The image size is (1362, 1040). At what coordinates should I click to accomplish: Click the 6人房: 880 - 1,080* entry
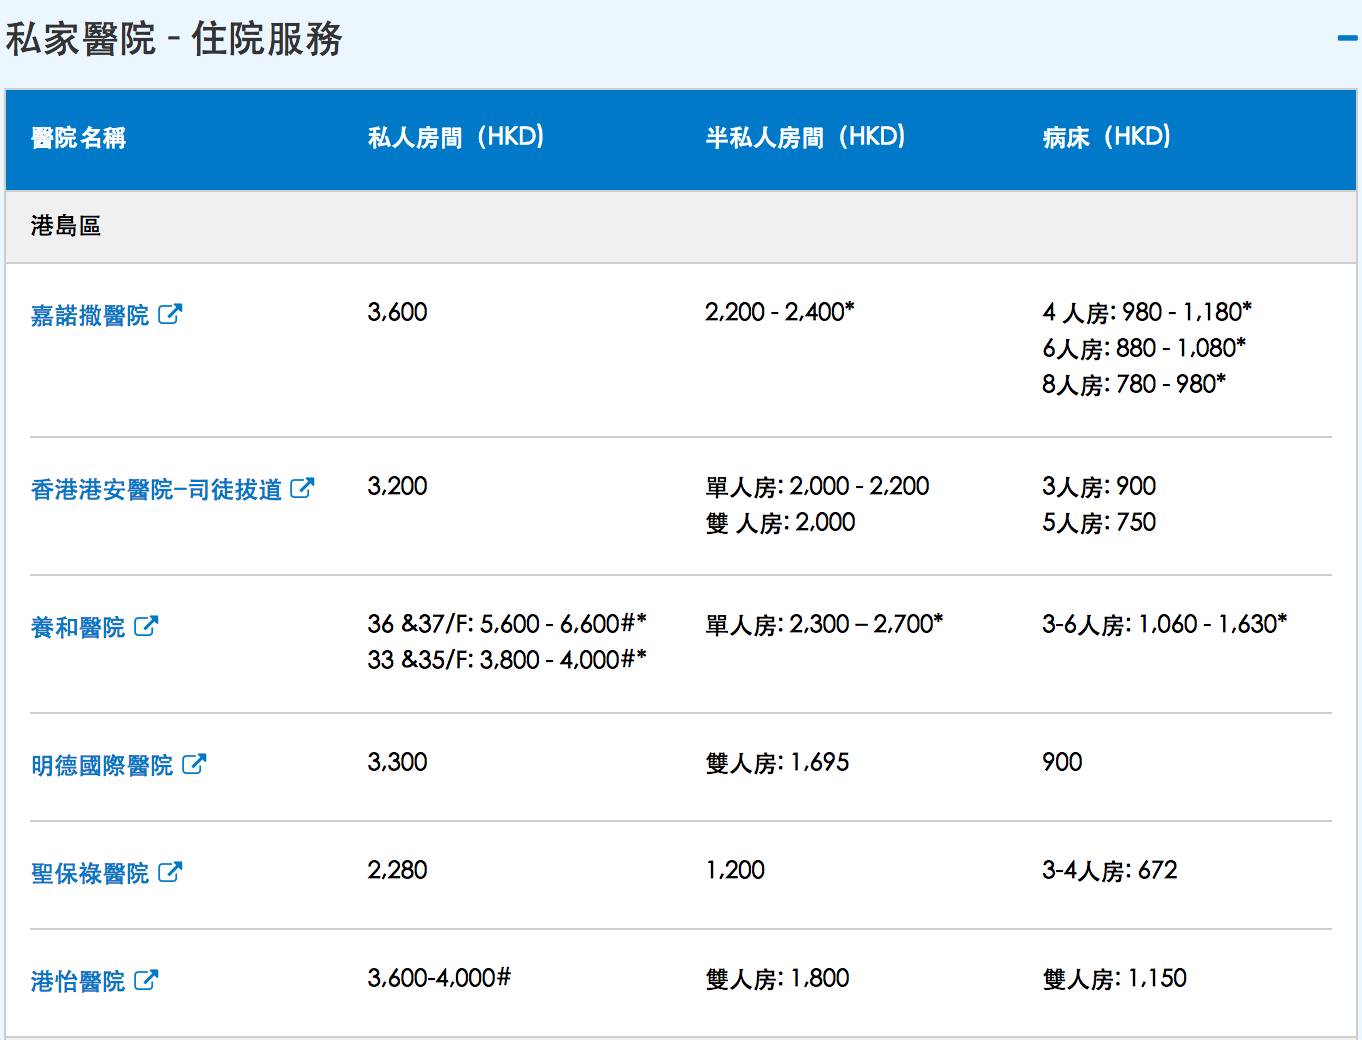coord(1144,349)
